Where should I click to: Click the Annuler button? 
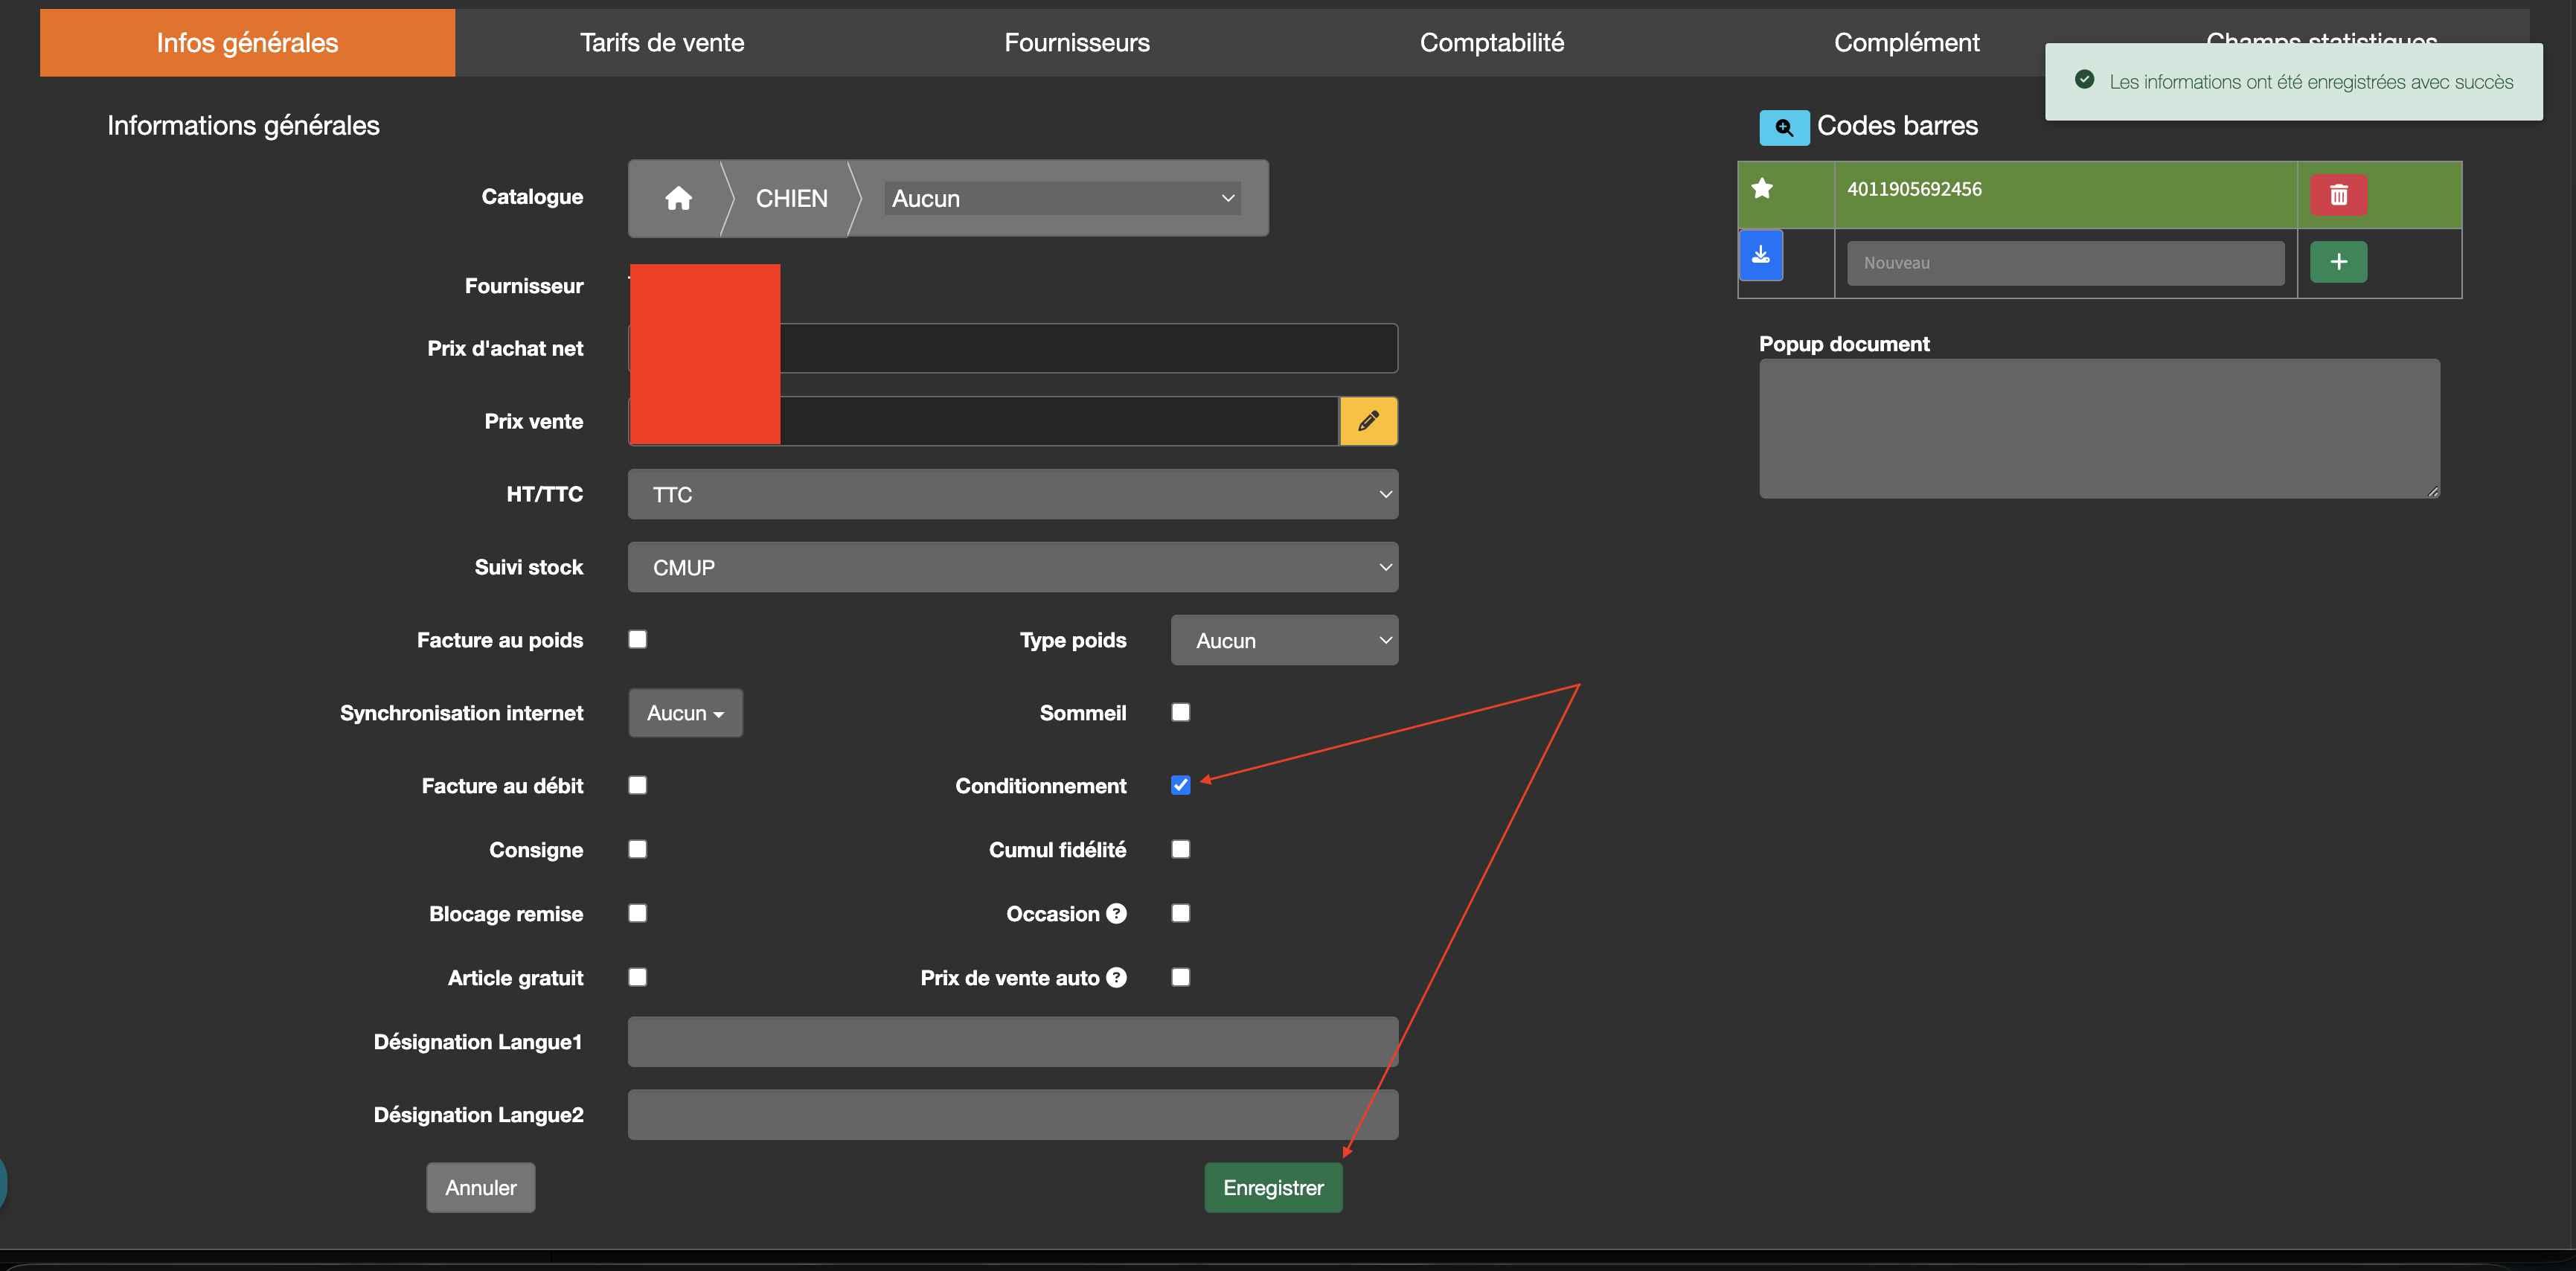pyautogui.click(x=480, y=1187)
